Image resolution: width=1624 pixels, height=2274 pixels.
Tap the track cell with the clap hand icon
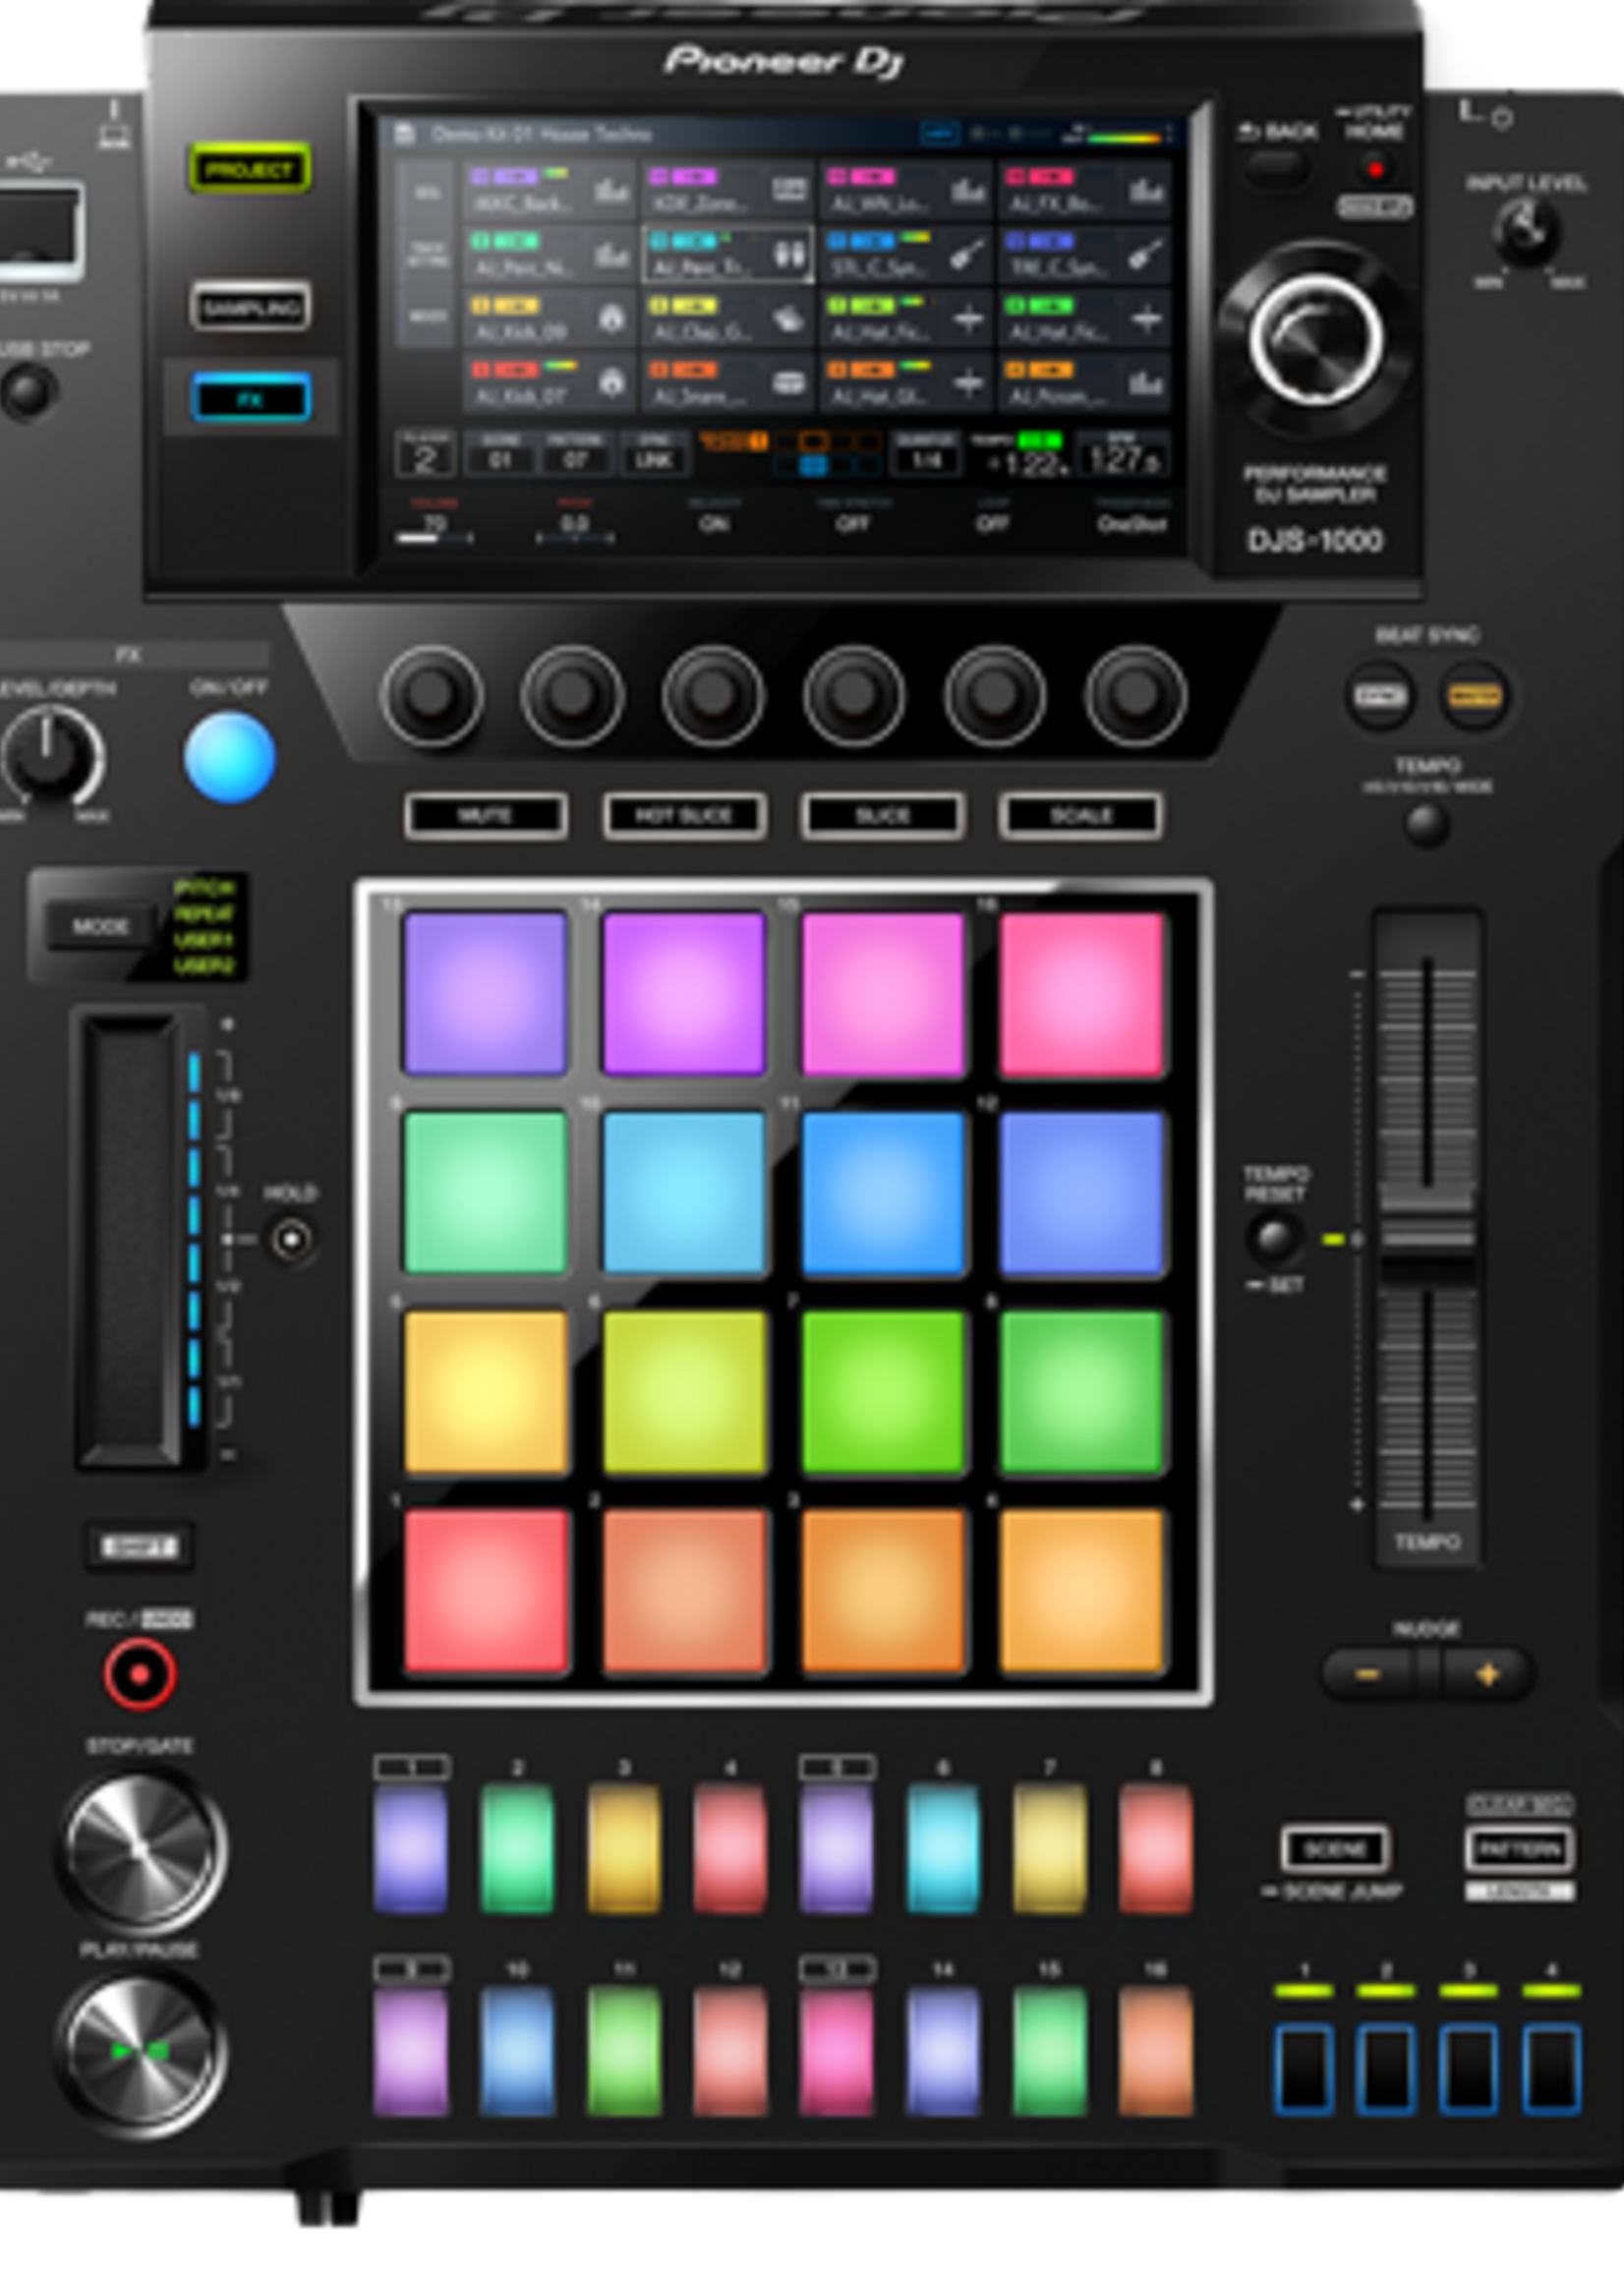[x=728, y=318]
